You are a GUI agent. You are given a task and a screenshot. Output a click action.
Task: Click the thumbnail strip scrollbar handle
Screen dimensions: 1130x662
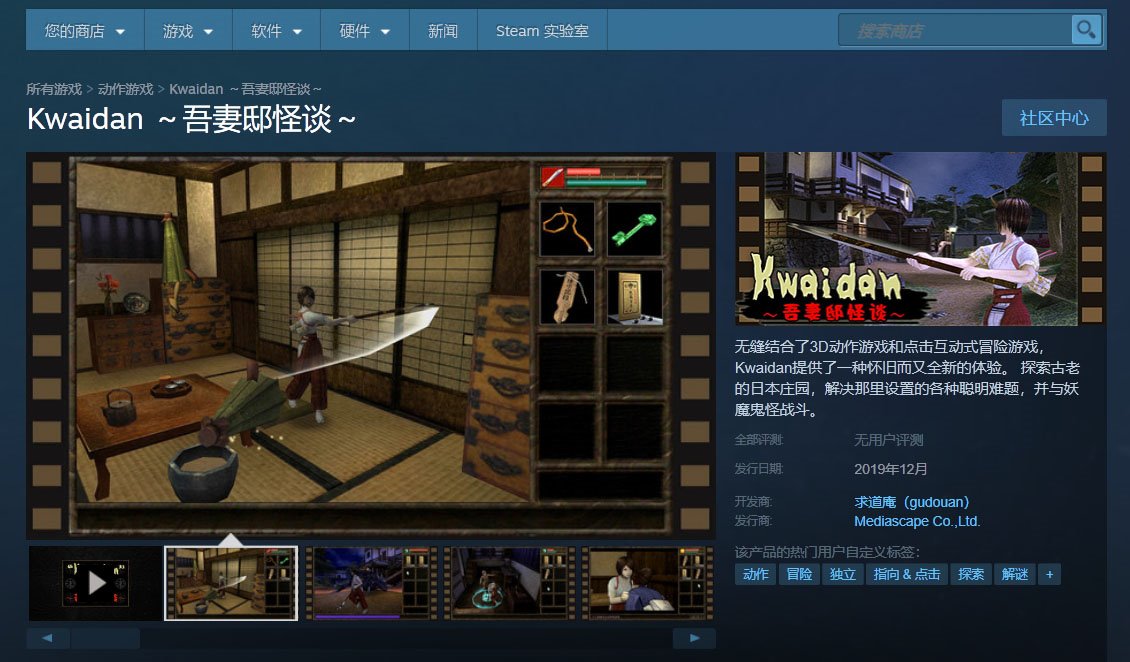pos(105,638)
